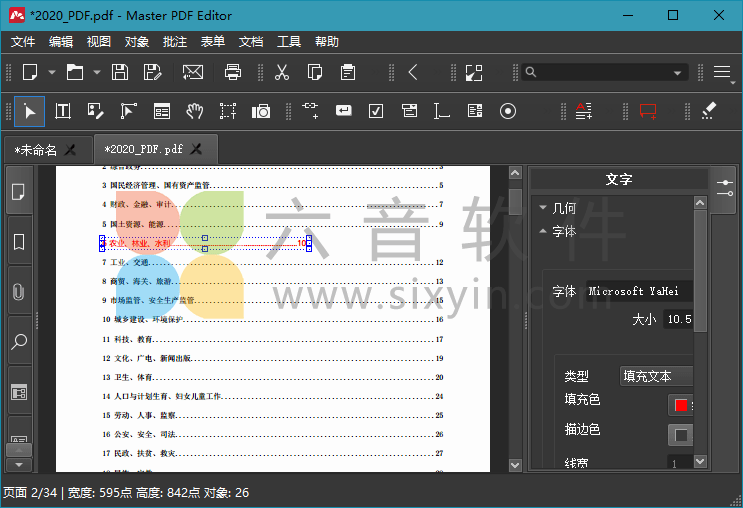Edit the font size 10.5 field
The height and width of the screenshot is (508, 743).
click(678, 319)
